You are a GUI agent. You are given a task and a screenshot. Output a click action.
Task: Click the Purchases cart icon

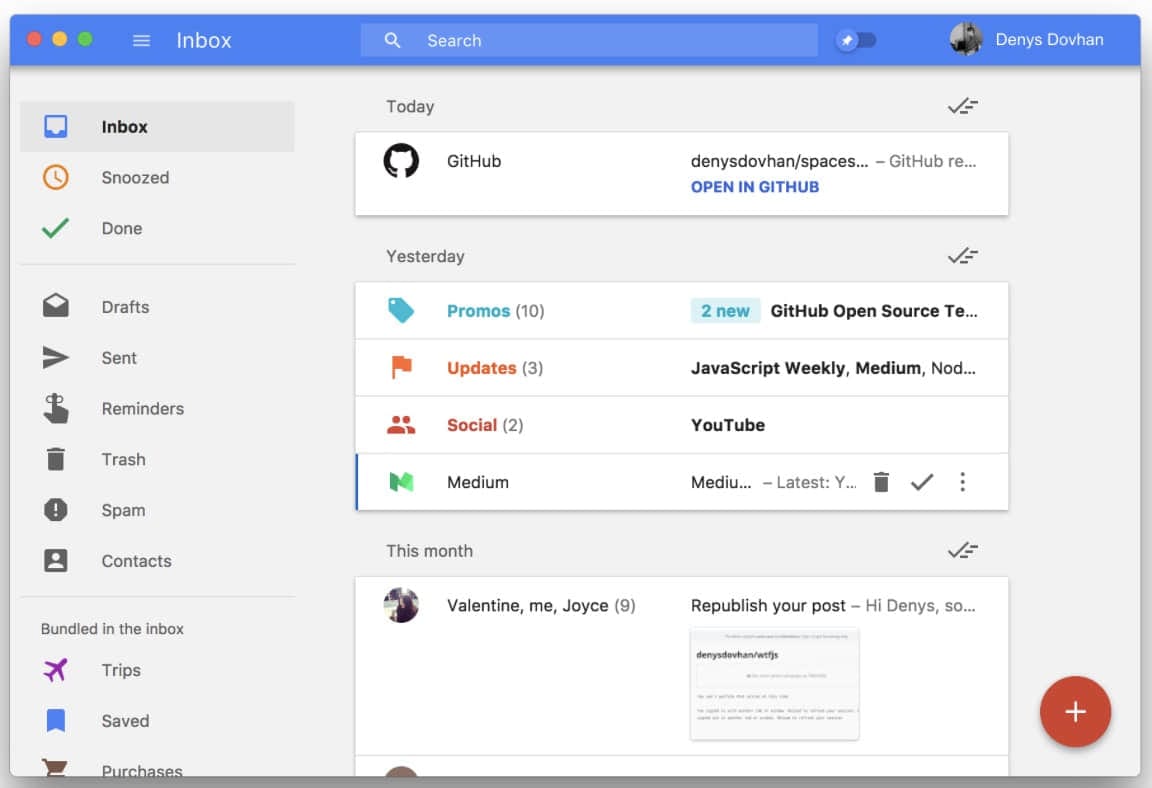[x=56, y=768]
